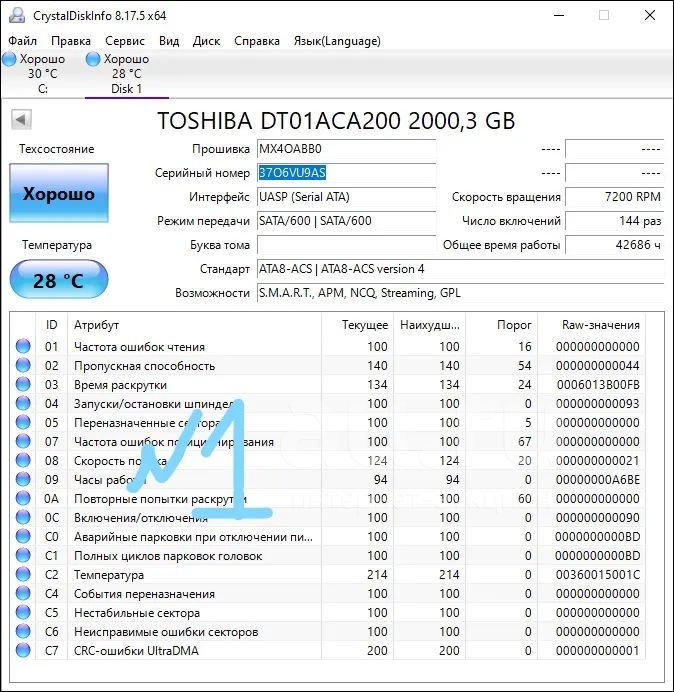
Task: Click status icon for attribute C4
Action: pos(23,593)
